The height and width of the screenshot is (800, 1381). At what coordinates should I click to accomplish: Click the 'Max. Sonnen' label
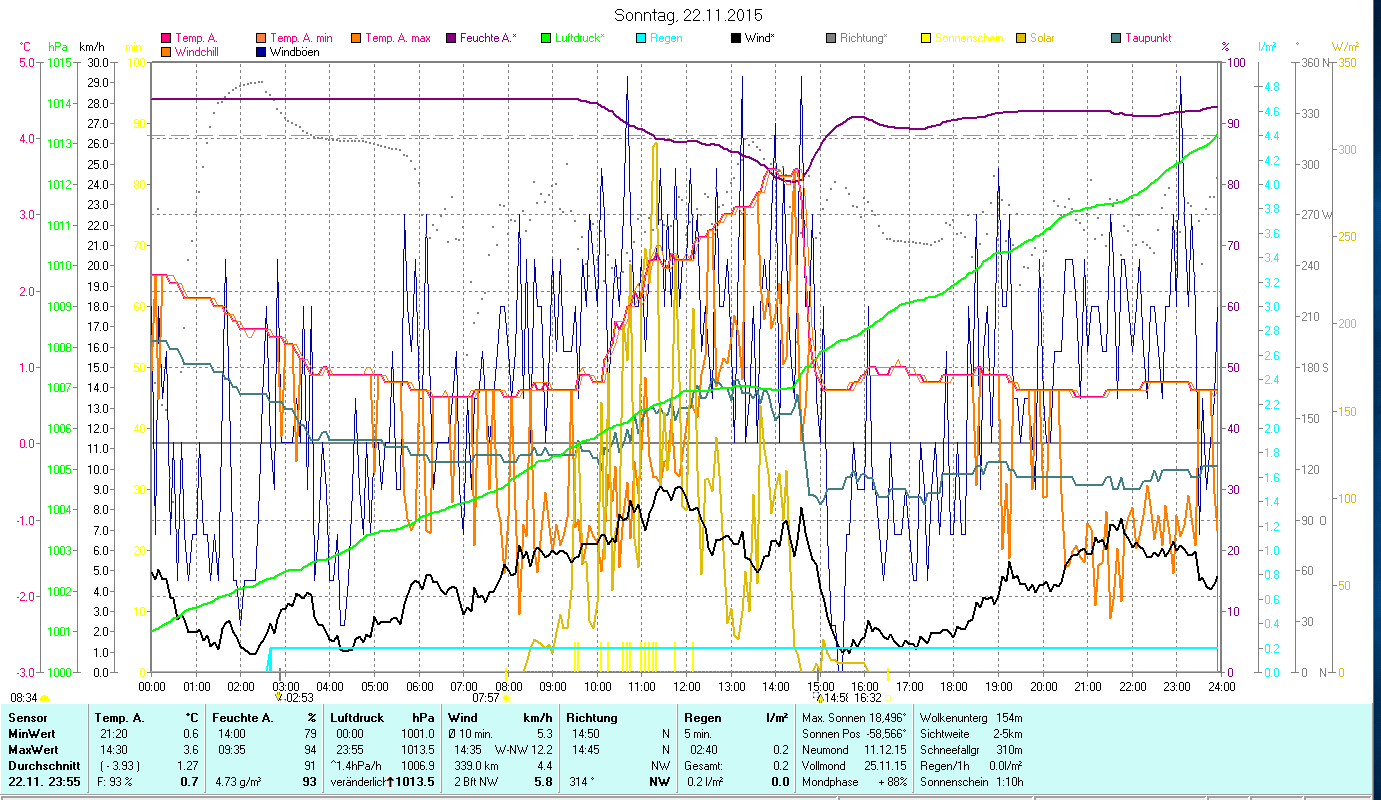[x=834, y=718]
